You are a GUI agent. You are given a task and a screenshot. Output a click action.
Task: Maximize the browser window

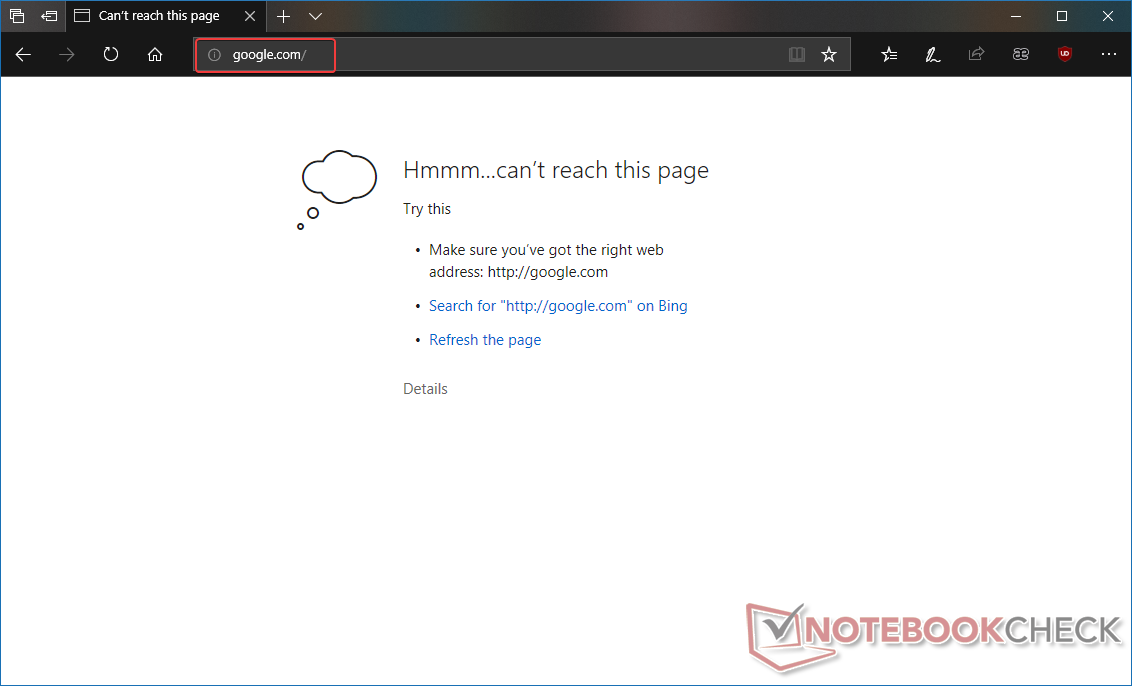pos(1062,16)
